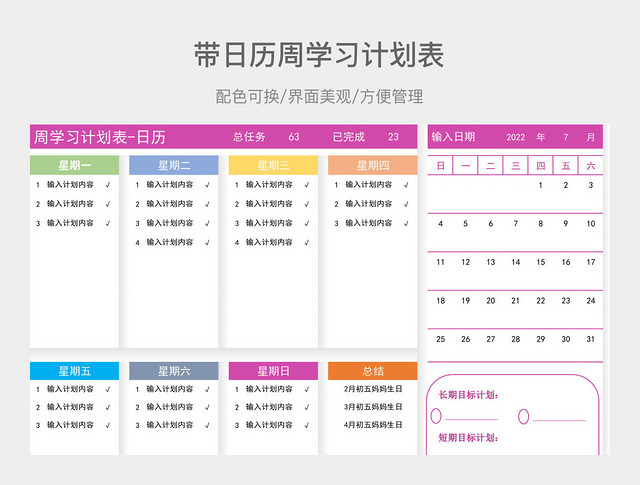The image size is (640, 485).
Task: Click the 输入日期 label
Action: tap(453, 137)
